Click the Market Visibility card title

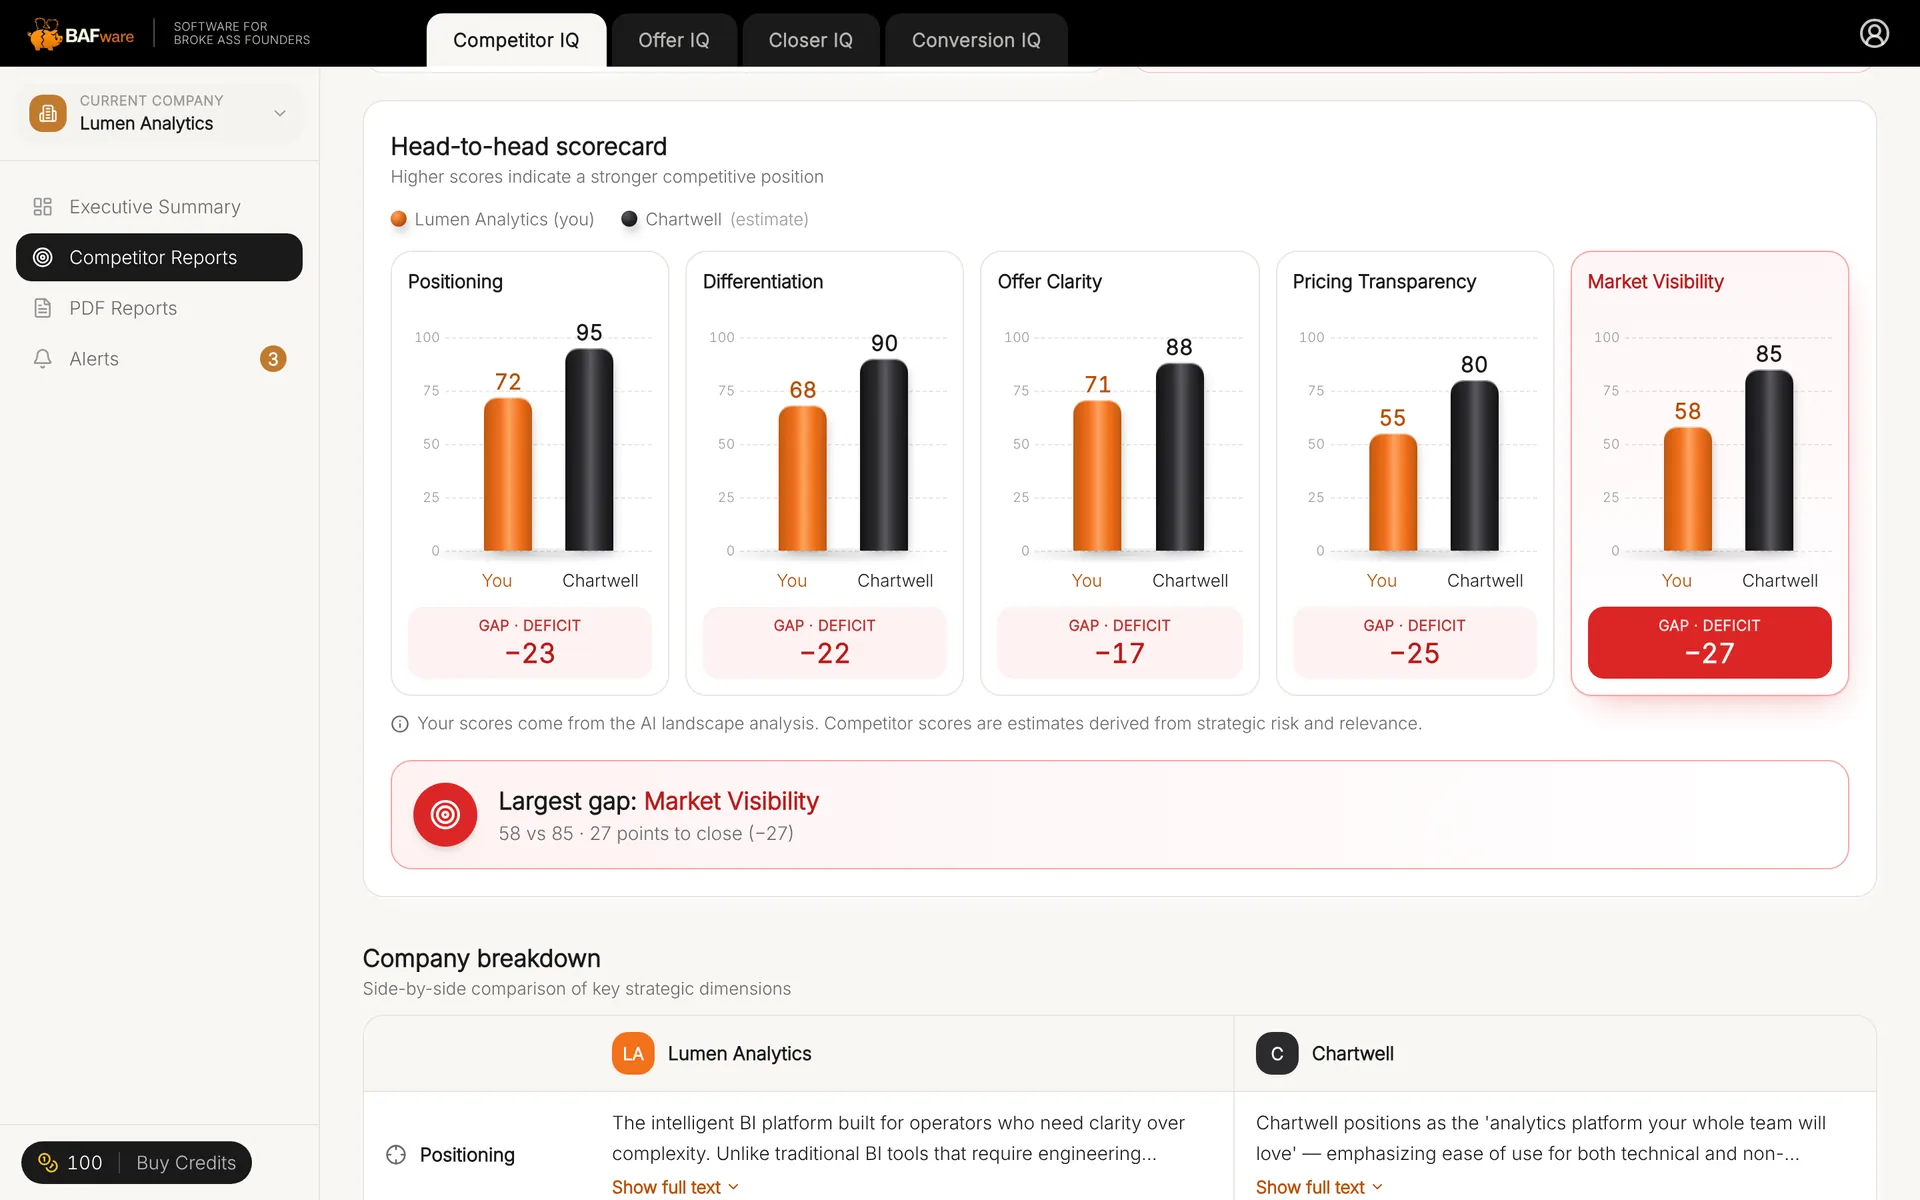(1655, 282)
